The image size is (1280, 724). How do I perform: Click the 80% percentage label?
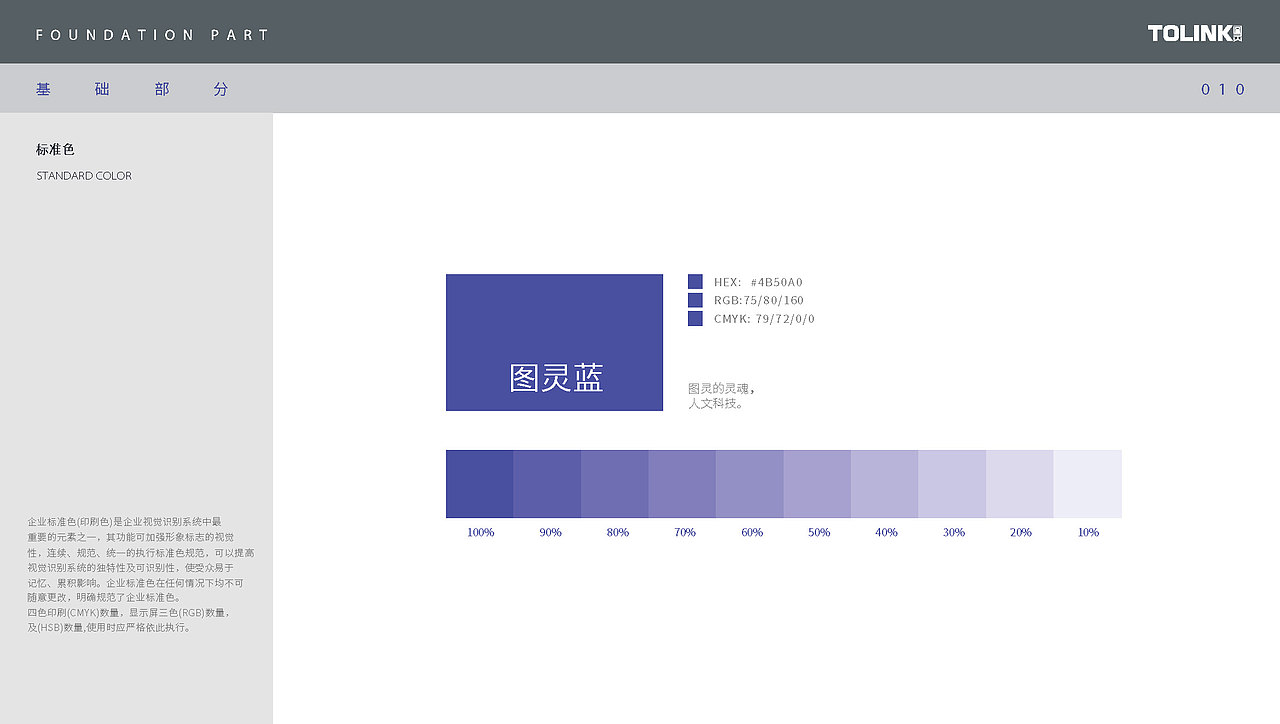618,532
